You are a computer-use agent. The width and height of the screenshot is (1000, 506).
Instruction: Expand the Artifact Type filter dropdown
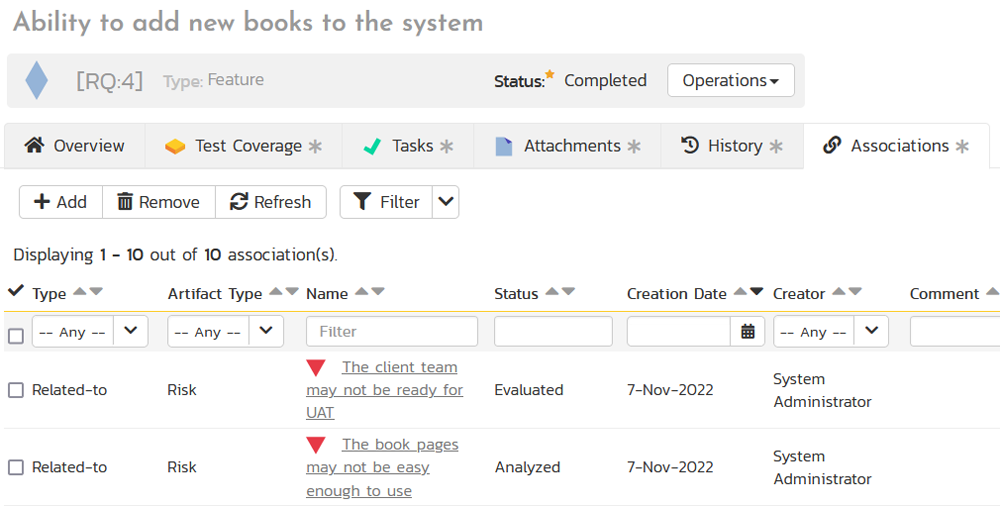pyautogui.click(x=265, y=331)
